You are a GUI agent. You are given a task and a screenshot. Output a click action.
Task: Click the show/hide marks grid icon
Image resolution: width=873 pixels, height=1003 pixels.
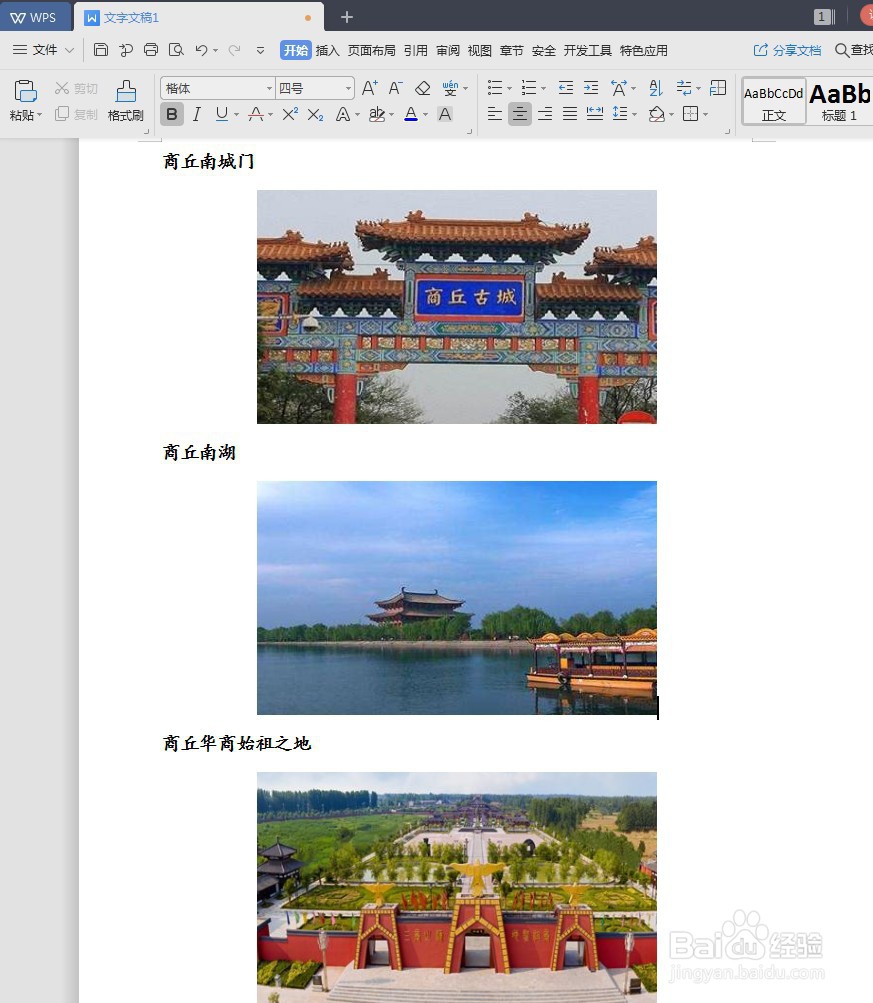(x=718, y=88)
